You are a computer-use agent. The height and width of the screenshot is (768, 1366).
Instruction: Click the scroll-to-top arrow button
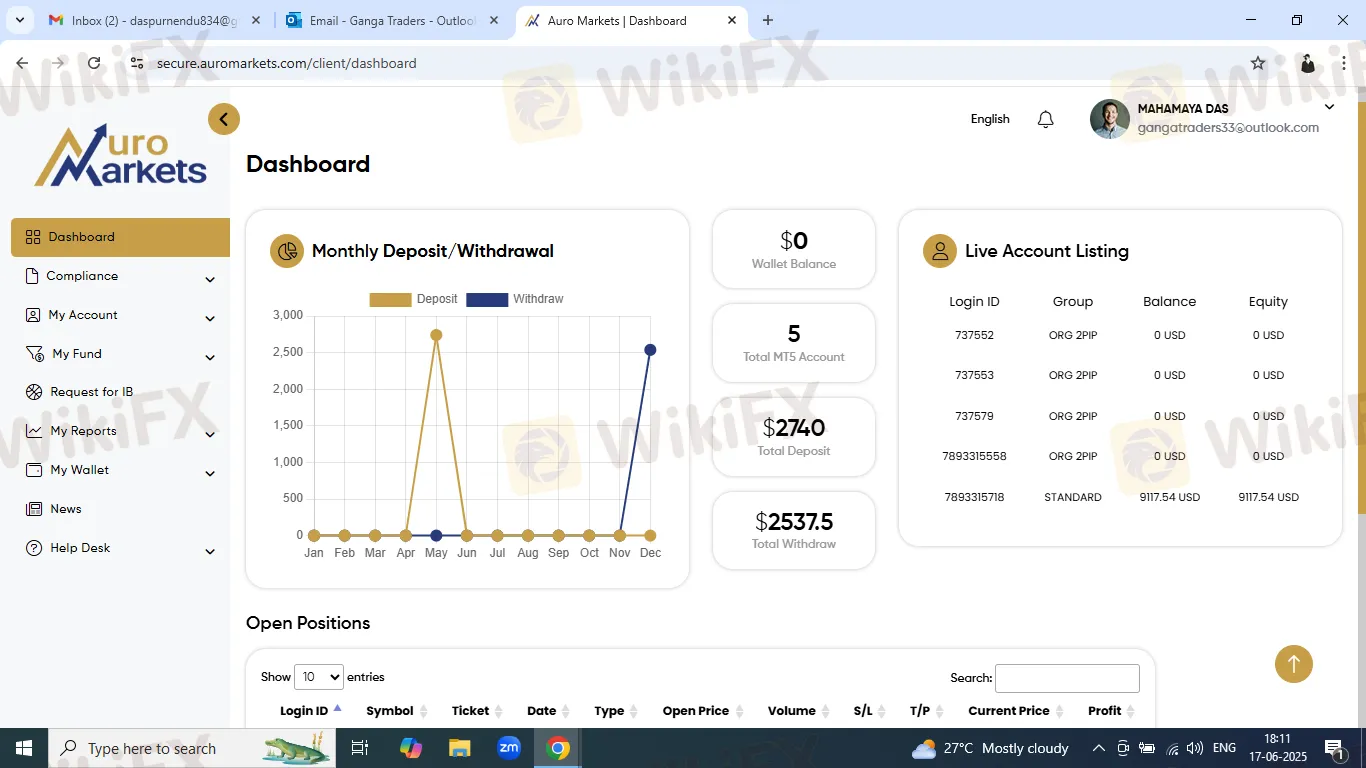coord(1293,664)
